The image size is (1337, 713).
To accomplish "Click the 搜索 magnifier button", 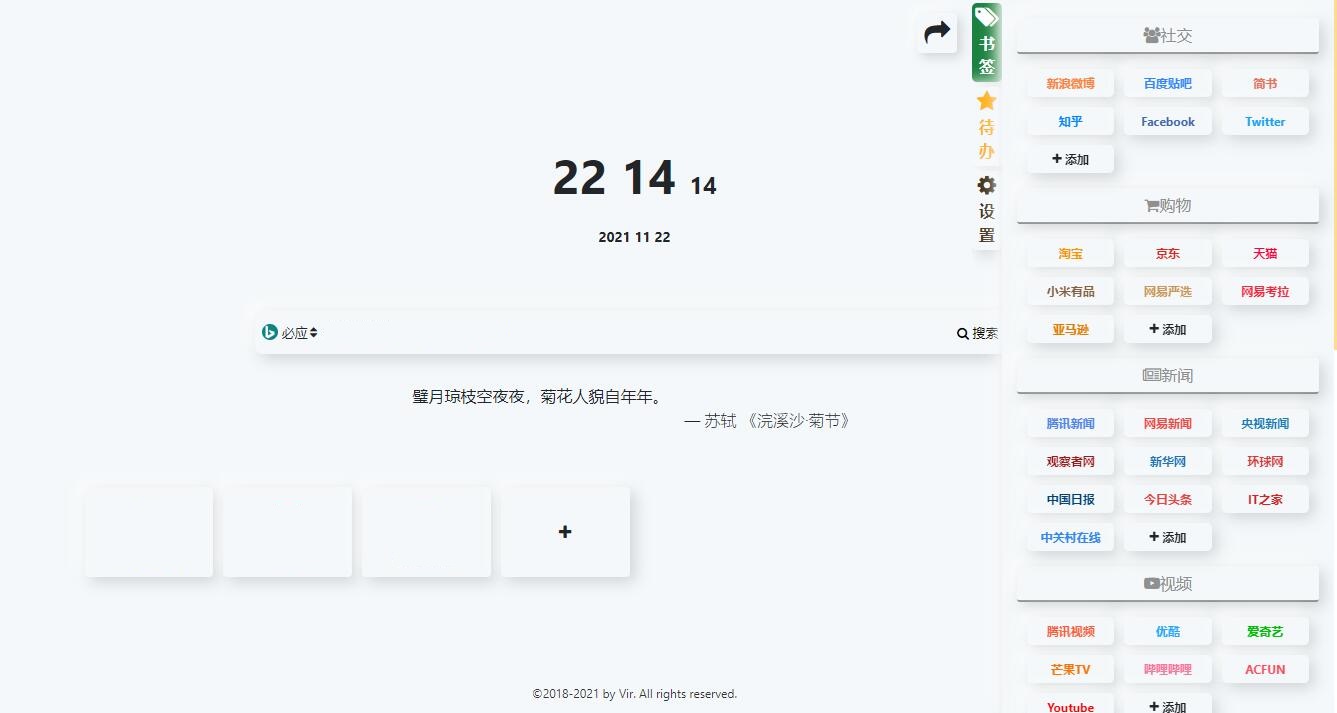I will (x=977, y=333).
